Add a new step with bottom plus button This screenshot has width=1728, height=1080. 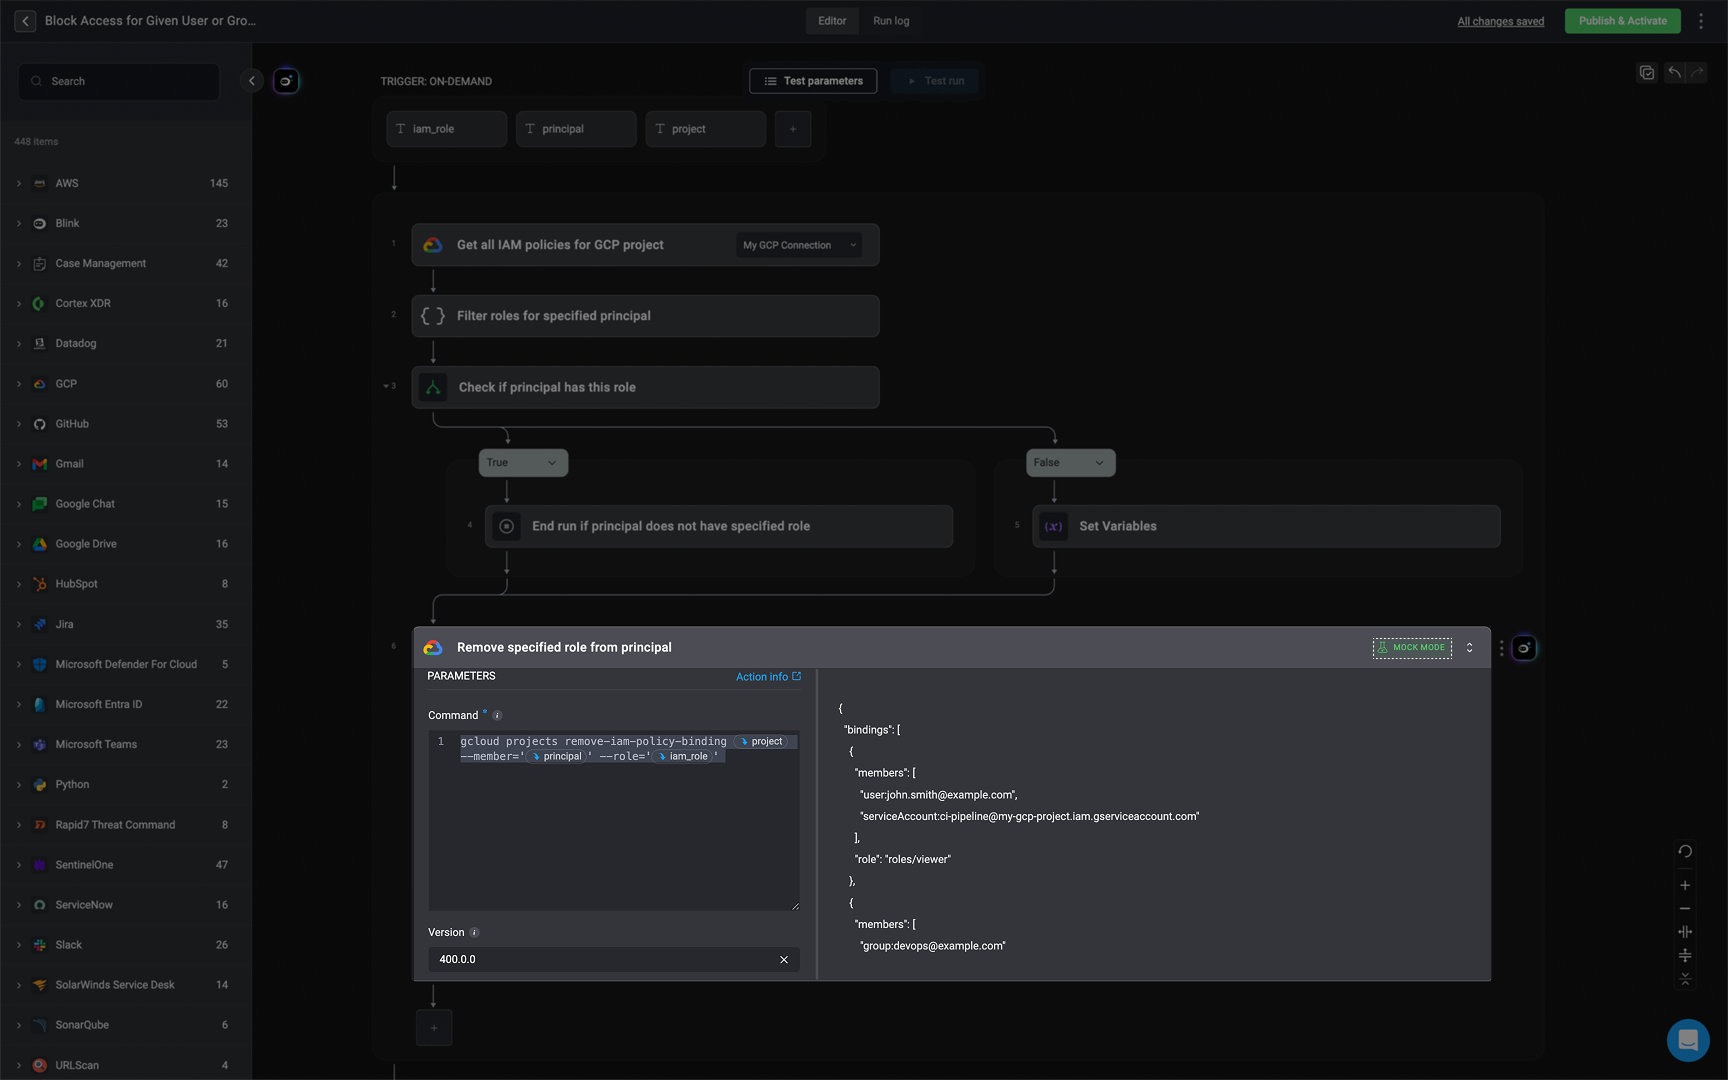pos(434,1028)
